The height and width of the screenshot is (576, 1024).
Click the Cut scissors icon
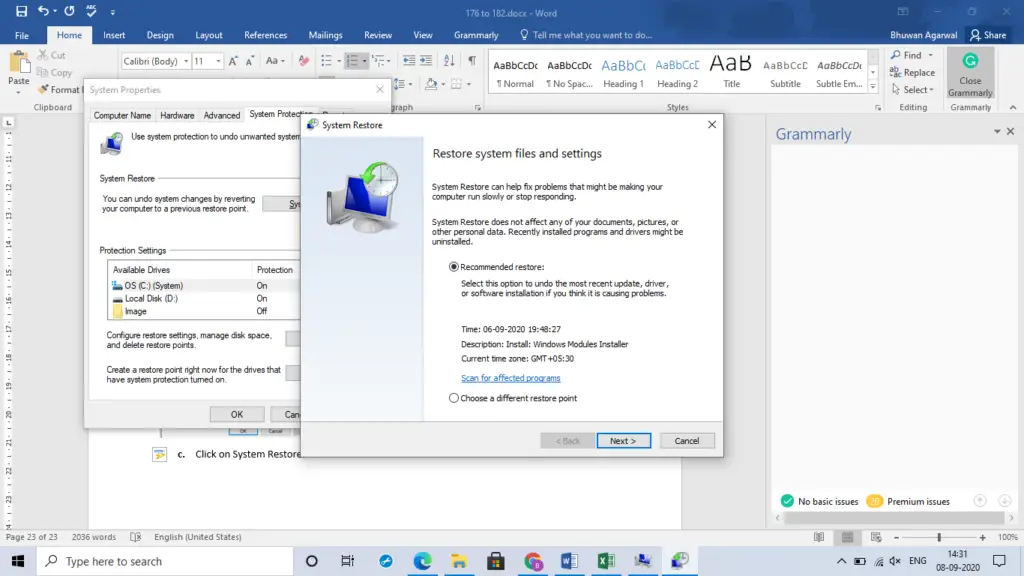(43, 56)
